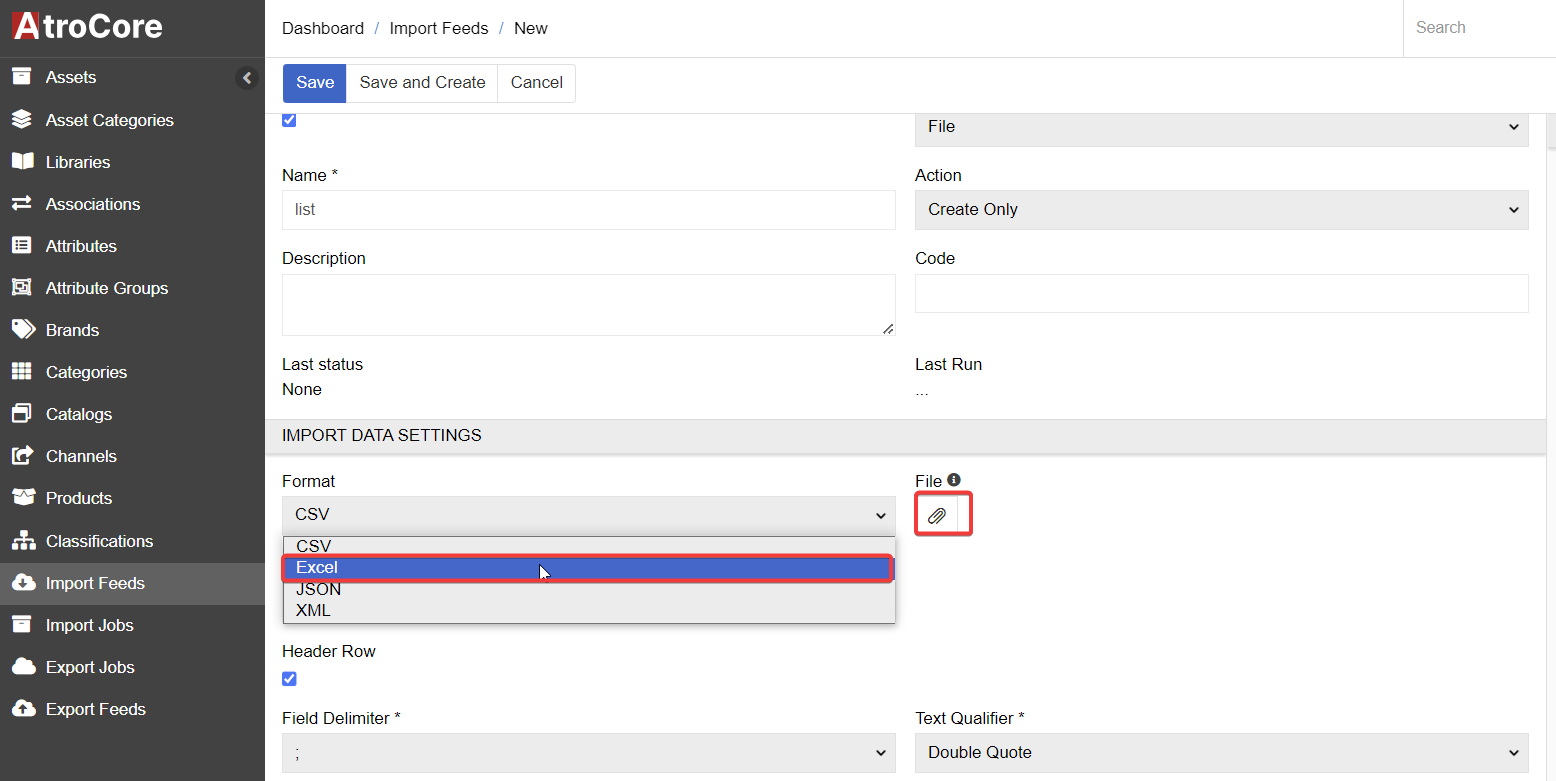Click the Libraries book icon

tap(22, 162)
